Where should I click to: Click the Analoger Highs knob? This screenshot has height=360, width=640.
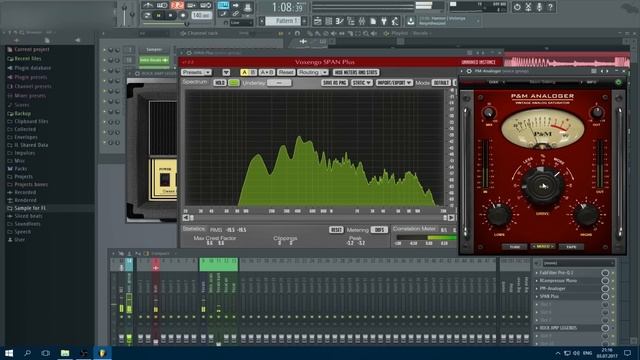coord(587,215)
